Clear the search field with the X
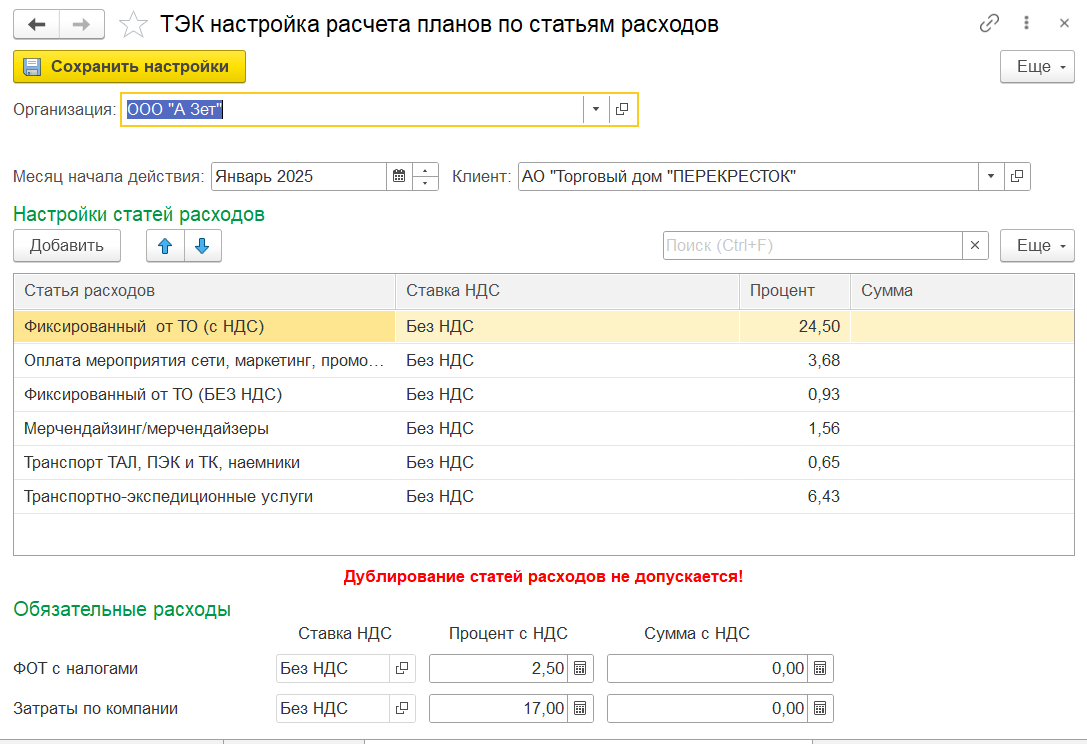 pos(975,246)
